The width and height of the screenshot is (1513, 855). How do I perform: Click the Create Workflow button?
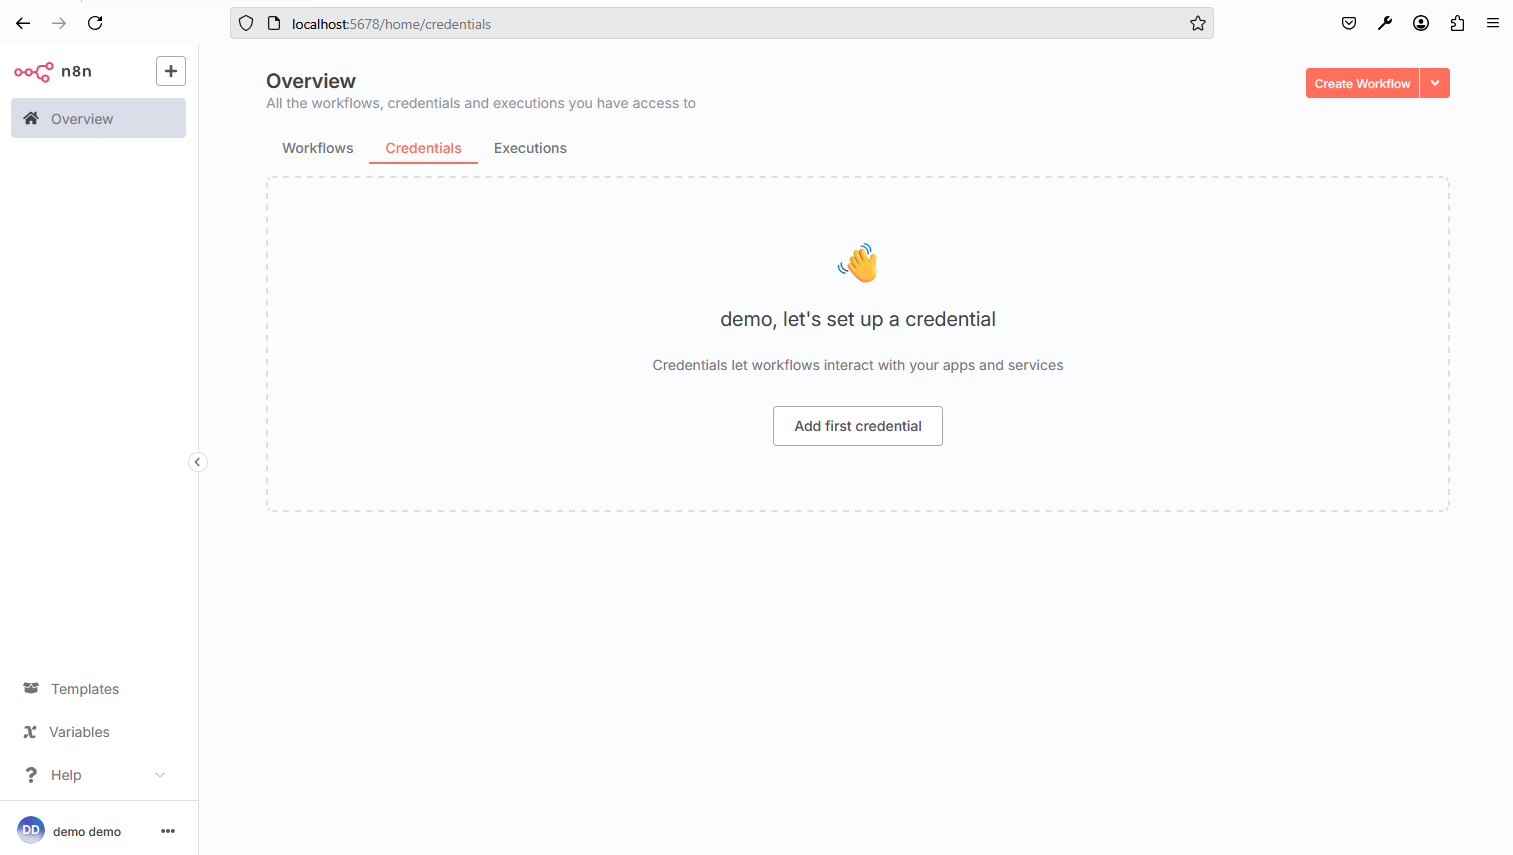(x=1362, y=84)
